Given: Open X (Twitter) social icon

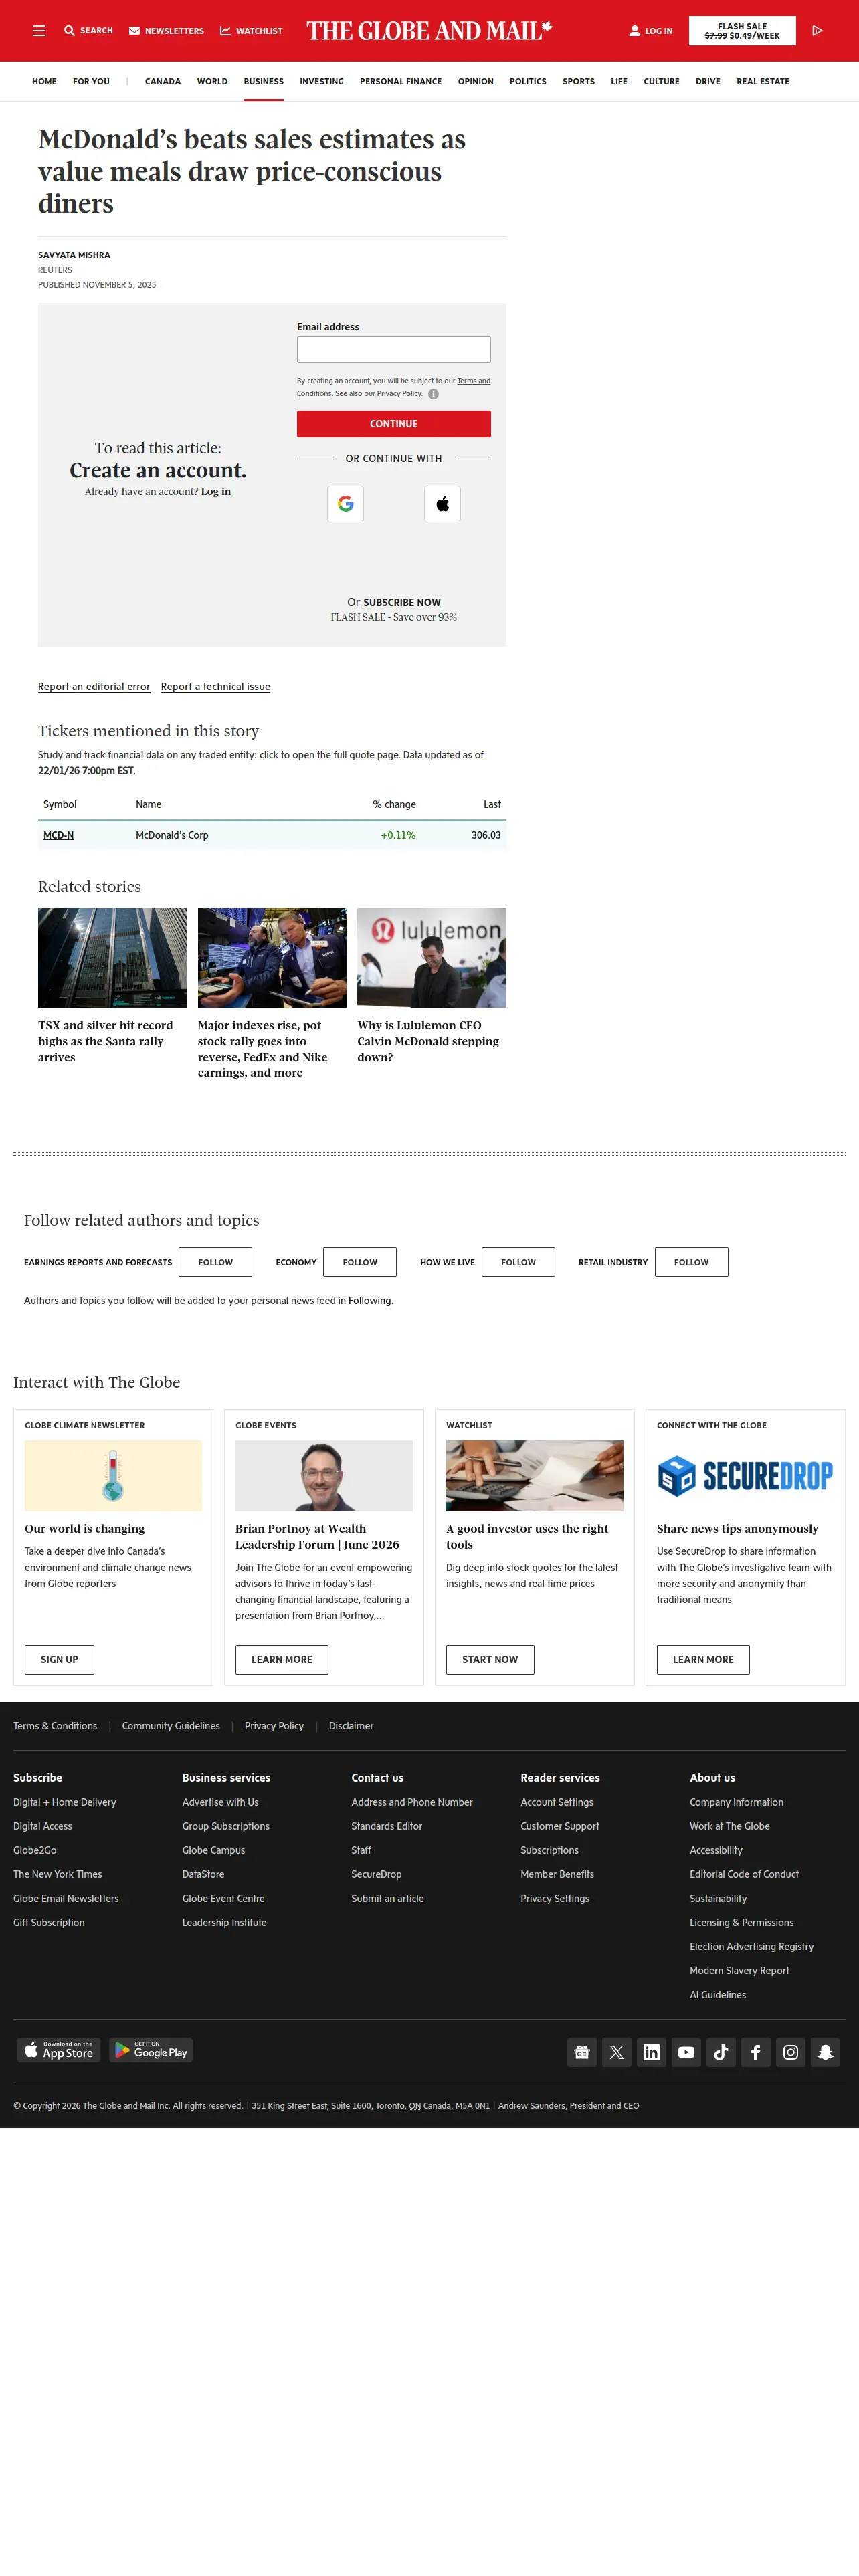Looking at the screenshot, I should (x=617, y=2052).
